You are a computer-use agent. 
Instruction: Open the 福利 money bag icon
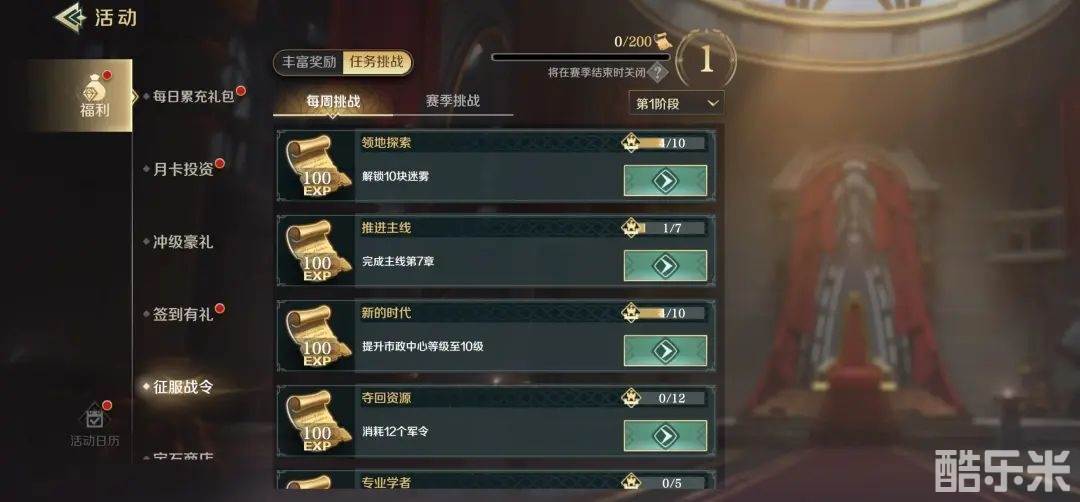[94, 88]
